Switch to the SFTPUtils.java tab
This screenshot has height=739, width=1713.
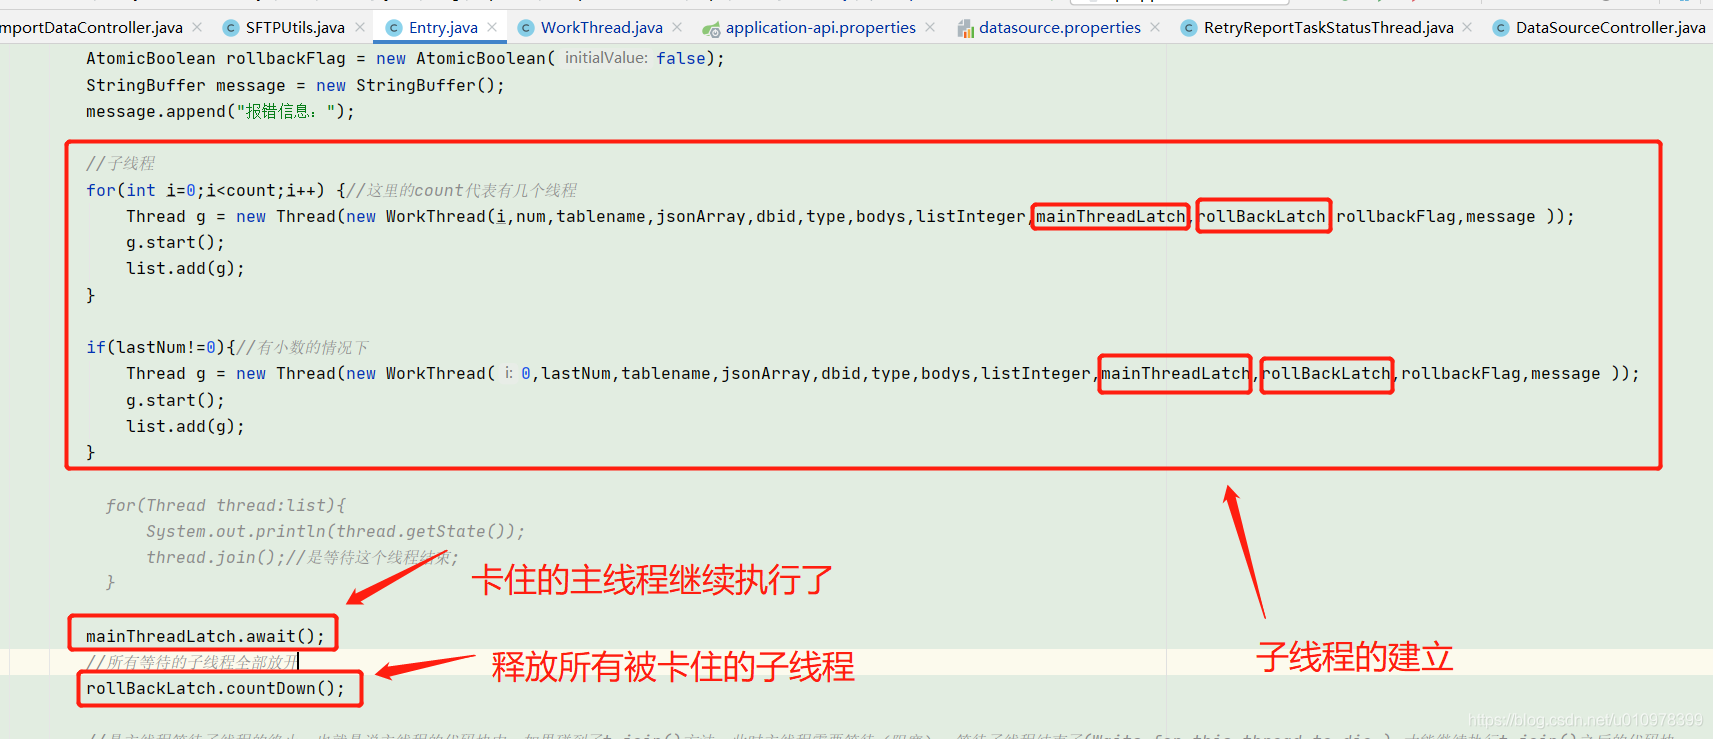295,28
